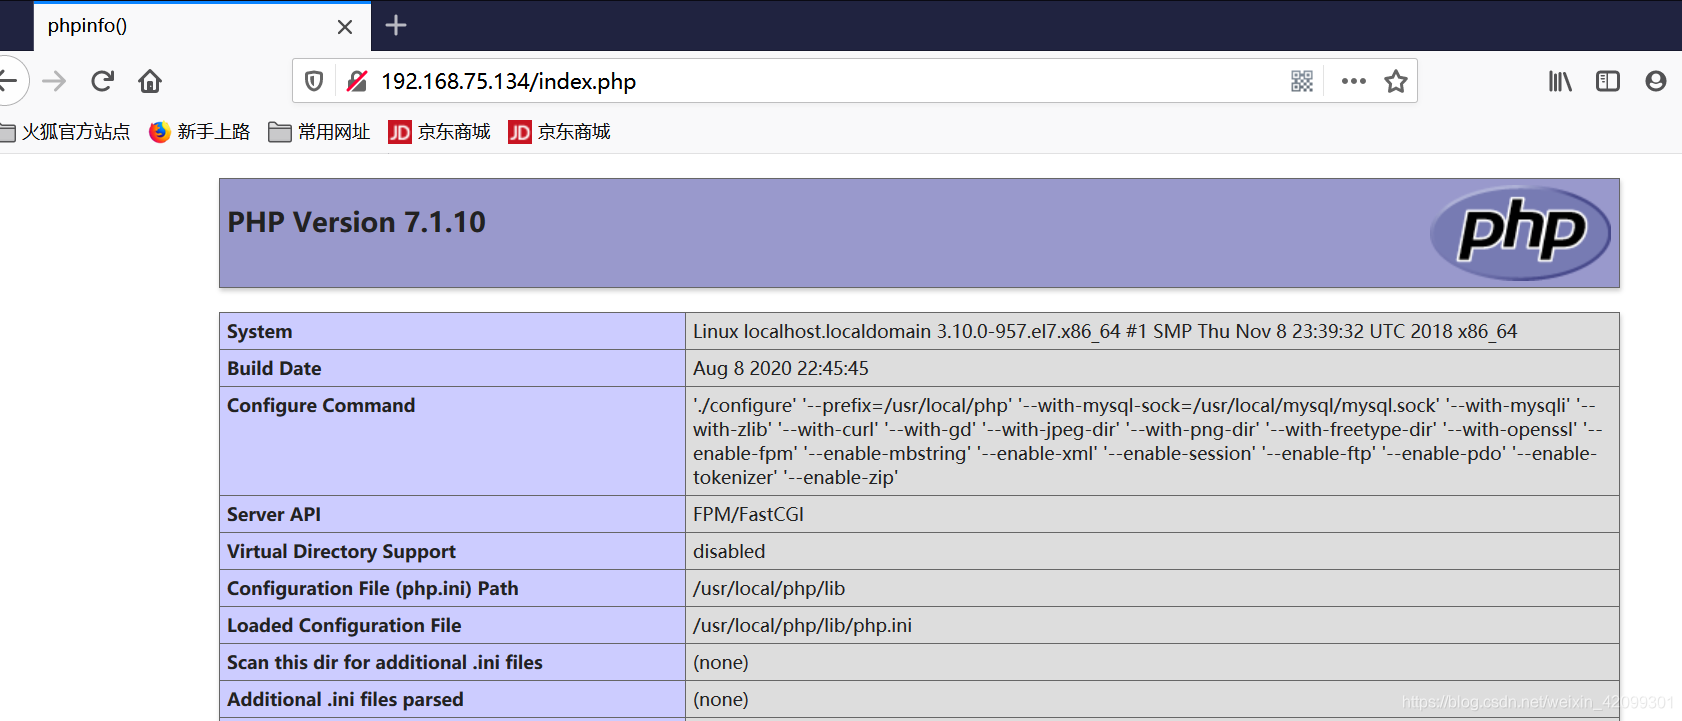Click Scan this dir for additional .ini files

point(385,662)
